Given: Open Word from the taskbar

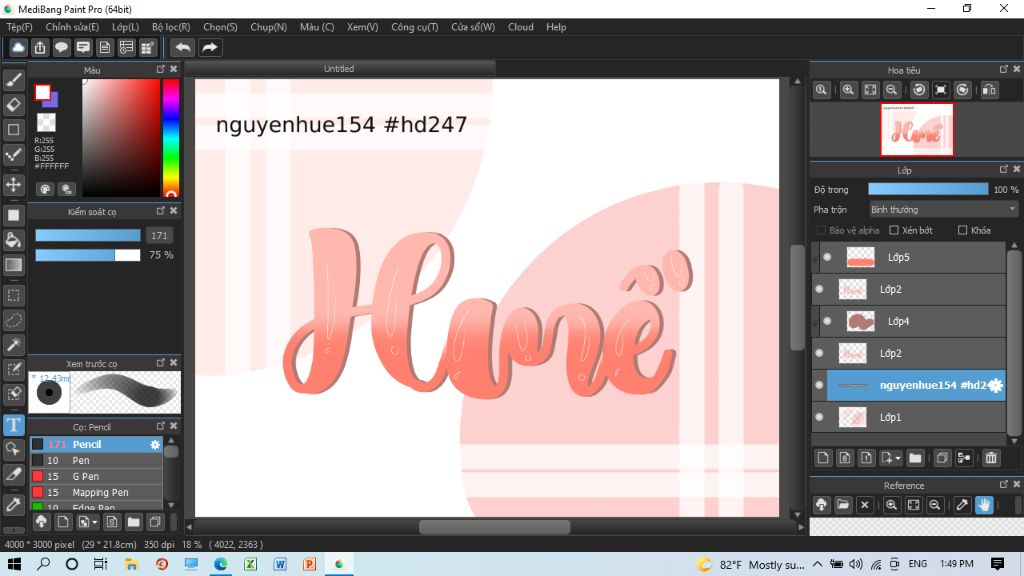Looking at the screenshot, I should click(x=280, y=564).
